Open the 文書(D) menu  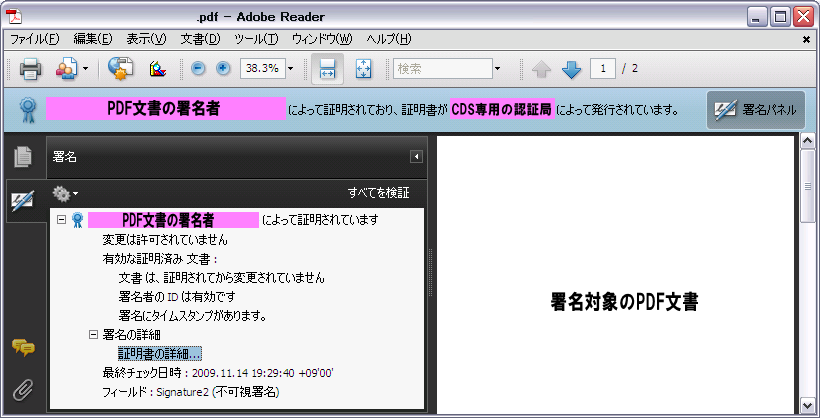tap(200, 39)
